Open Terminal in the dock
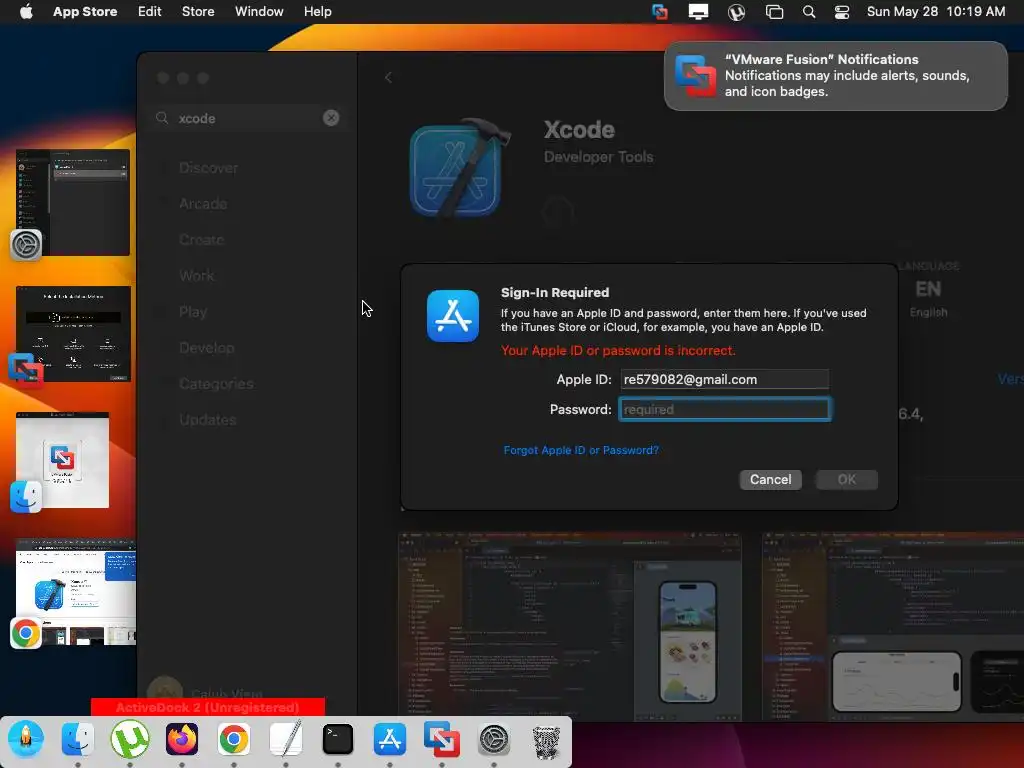 point(338,739)
